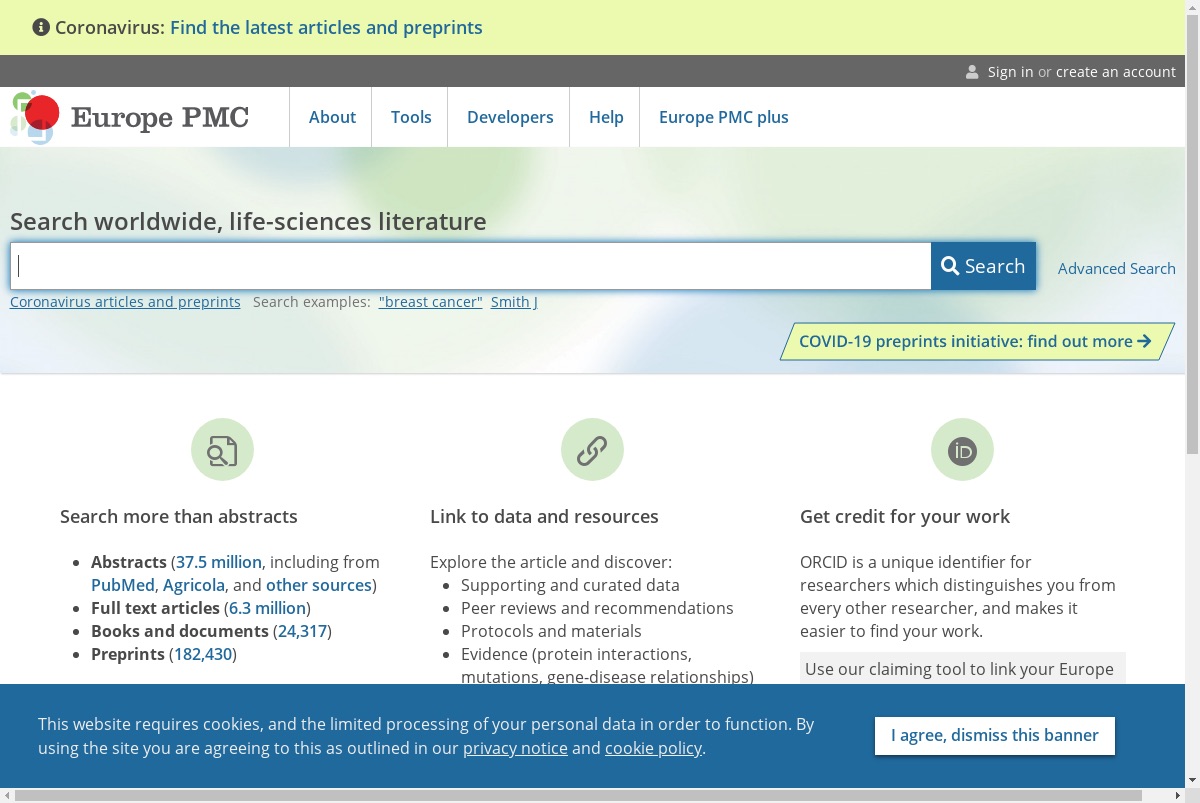The width and height of the screenshot is (1200, 803).
Task: Click the ORCID iD circle icon
Action: point(962,450)
